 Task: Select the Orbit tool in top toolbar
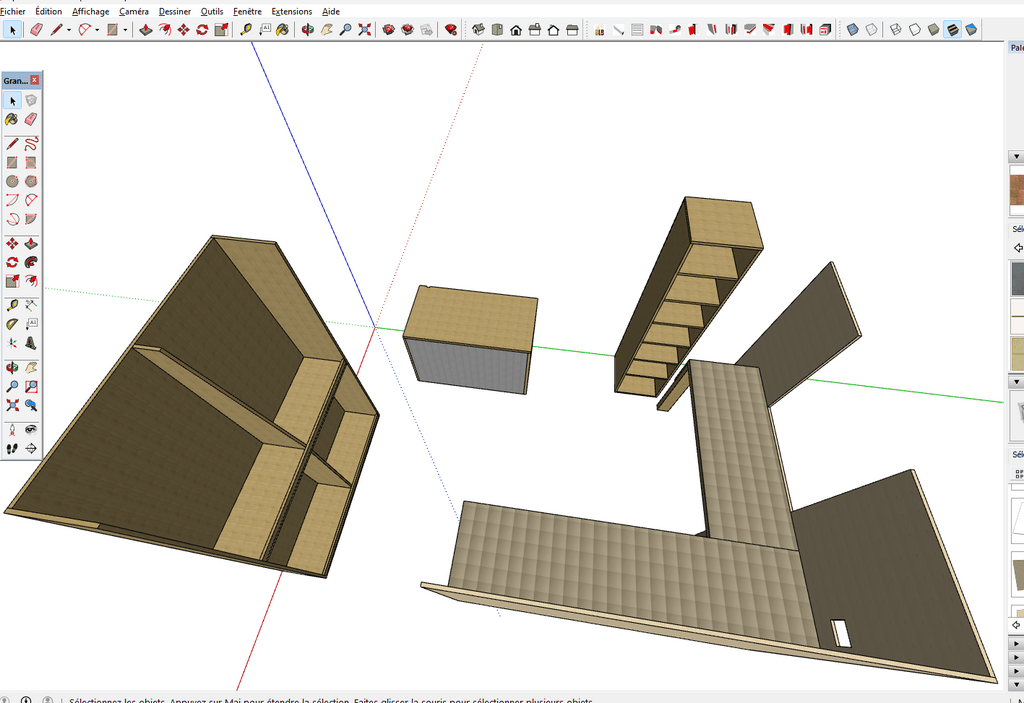(308, 30)
